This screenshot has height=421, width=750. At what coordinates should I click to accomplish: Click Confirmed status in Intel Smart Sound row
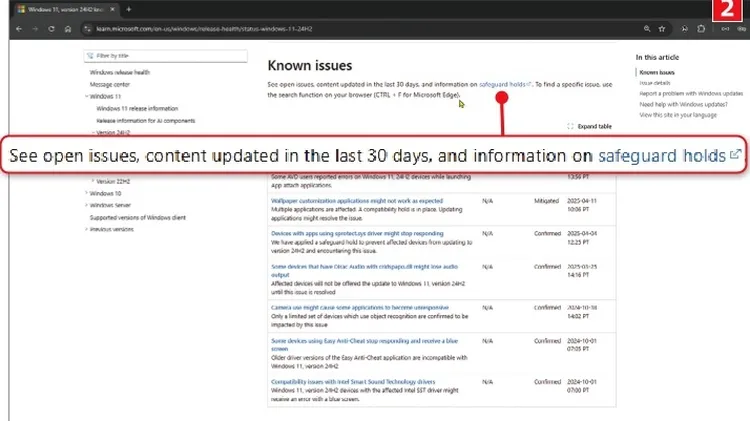point(547,382)
